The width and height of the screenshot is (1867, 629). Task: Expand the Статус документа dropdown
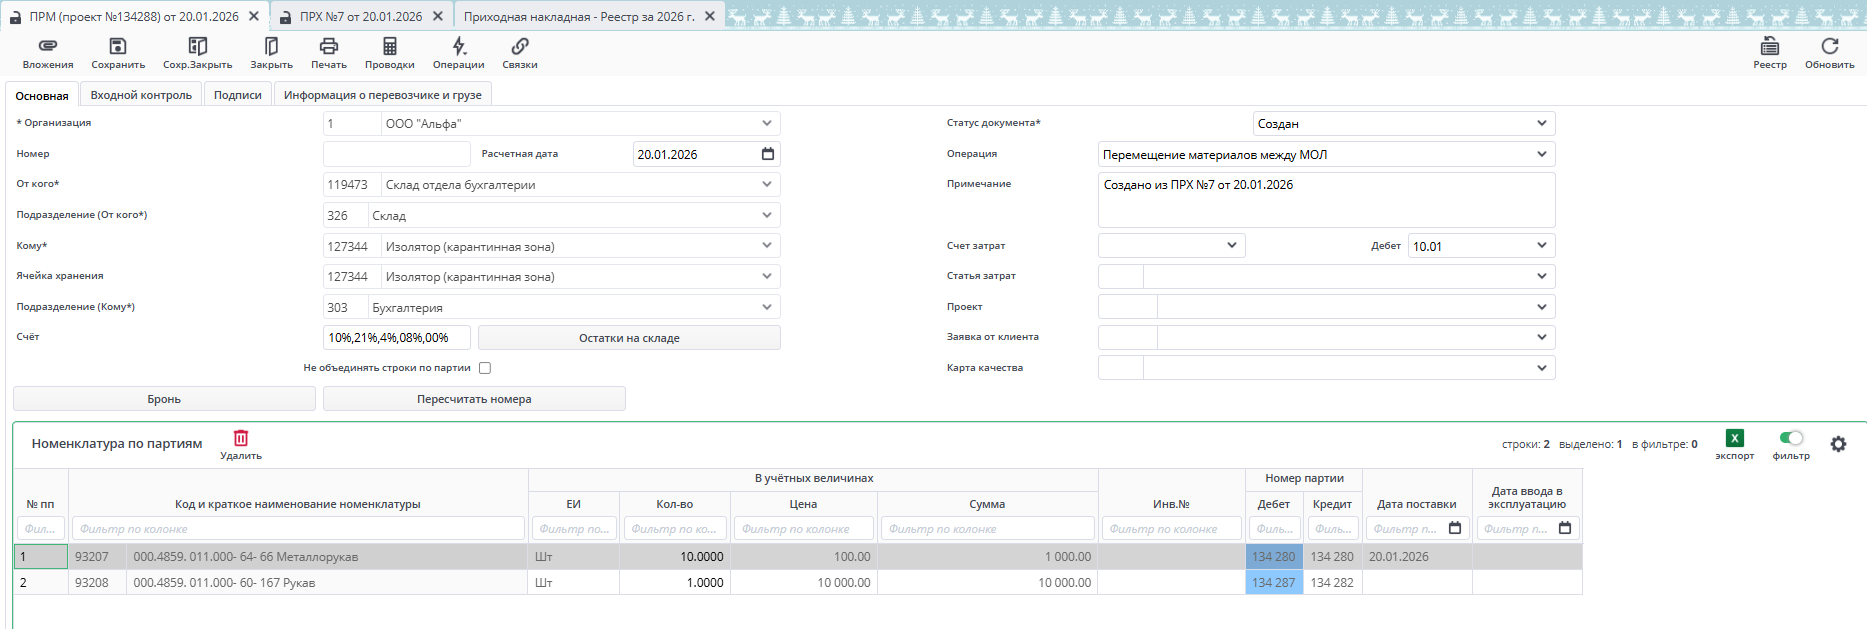(1541, 123)
